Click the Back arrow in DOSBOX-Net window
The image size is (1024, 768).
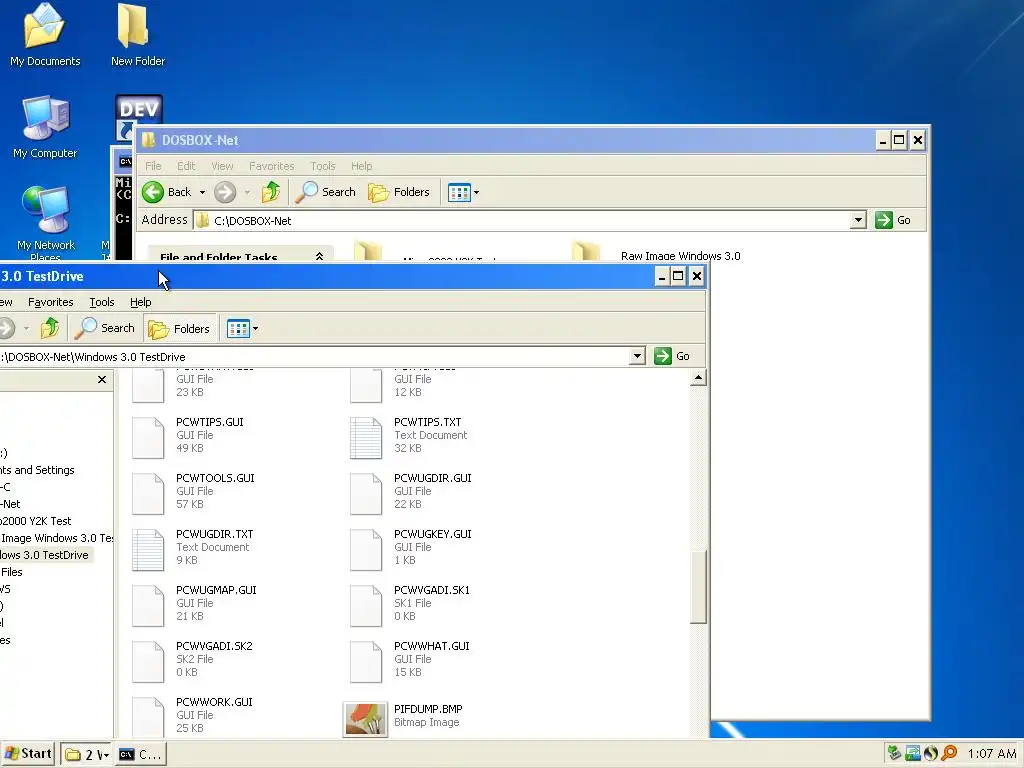(153, 192)
